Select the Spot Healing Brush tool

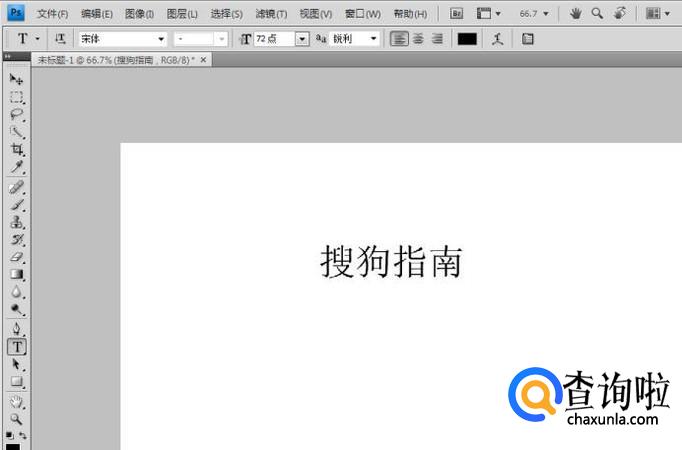tap(17, 187)
